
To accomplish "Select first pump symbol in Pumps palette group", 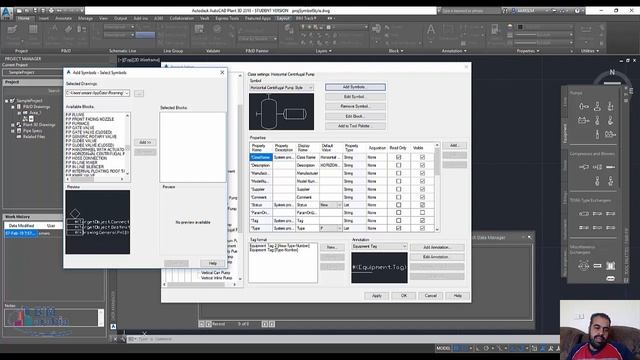I will [x=584, y=107].
